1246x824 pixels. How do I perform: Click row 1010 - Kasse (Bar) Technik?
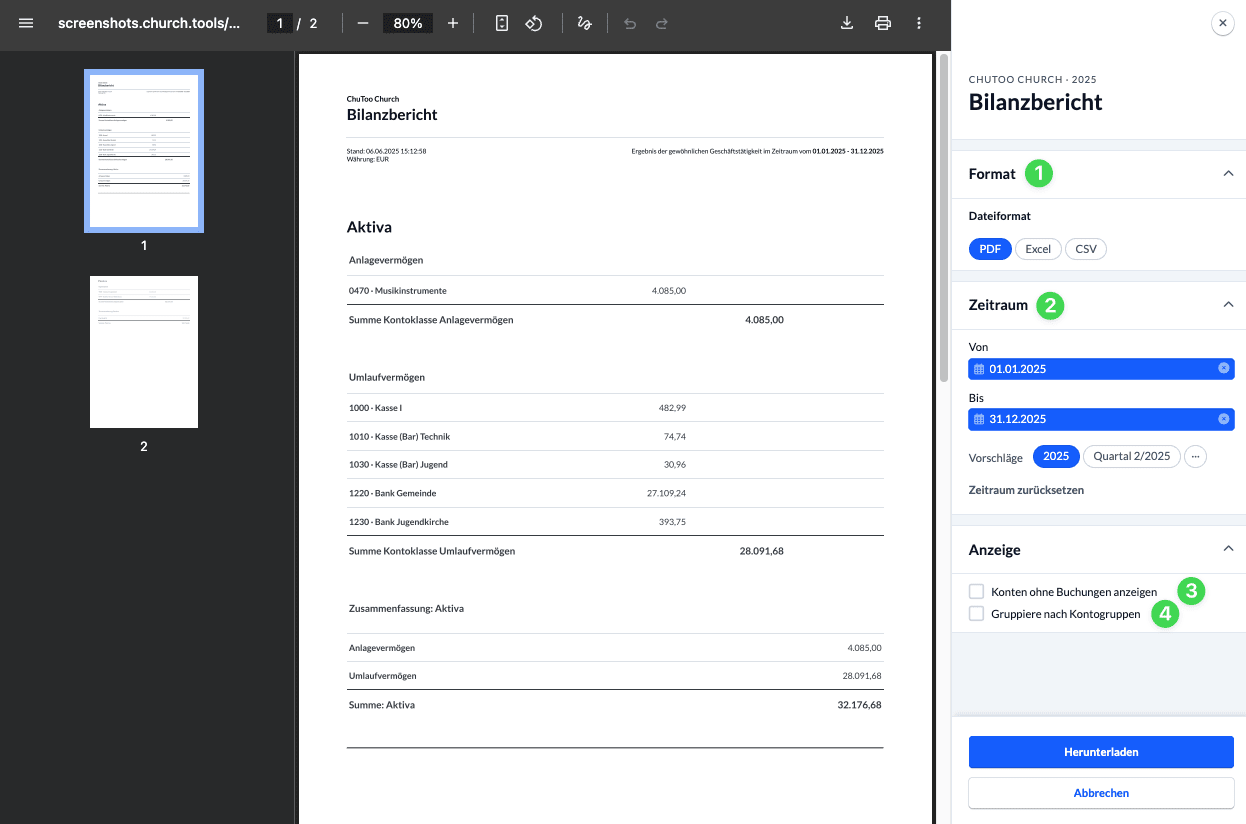click(615, 436)
